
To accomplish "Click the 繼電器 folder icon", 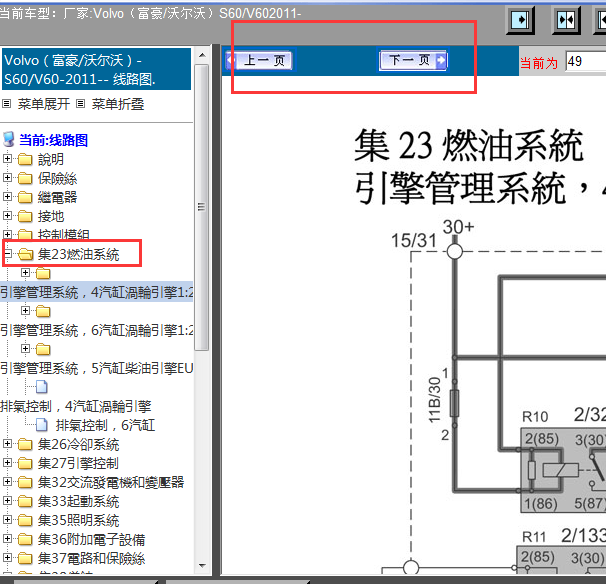I will coord(25,197).
